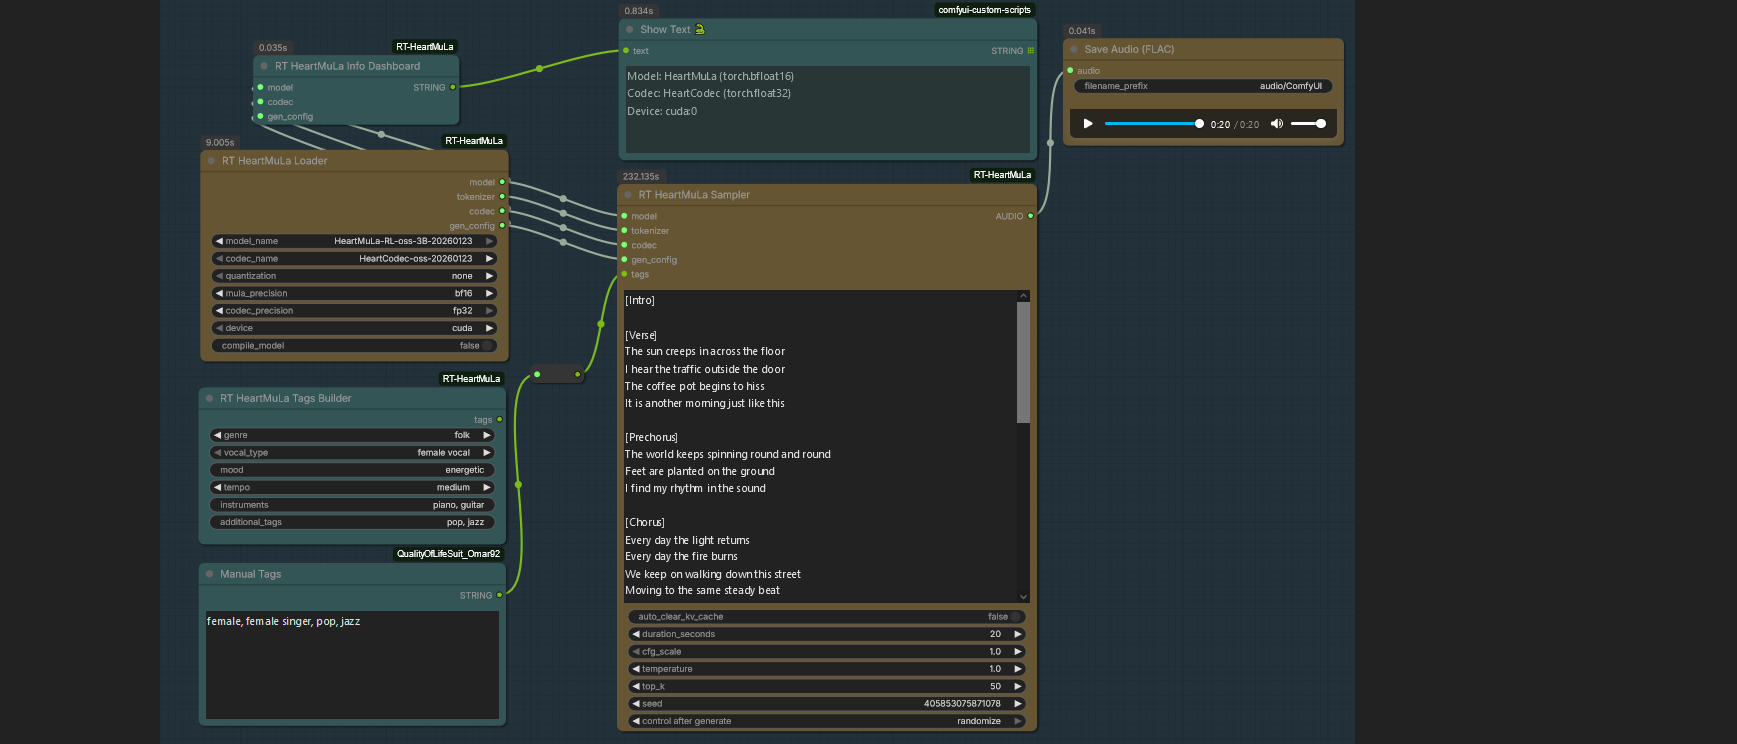Collapse the Show Text node dot
The height and width of the screenshot is (744, 1737).
coord(630,29)
